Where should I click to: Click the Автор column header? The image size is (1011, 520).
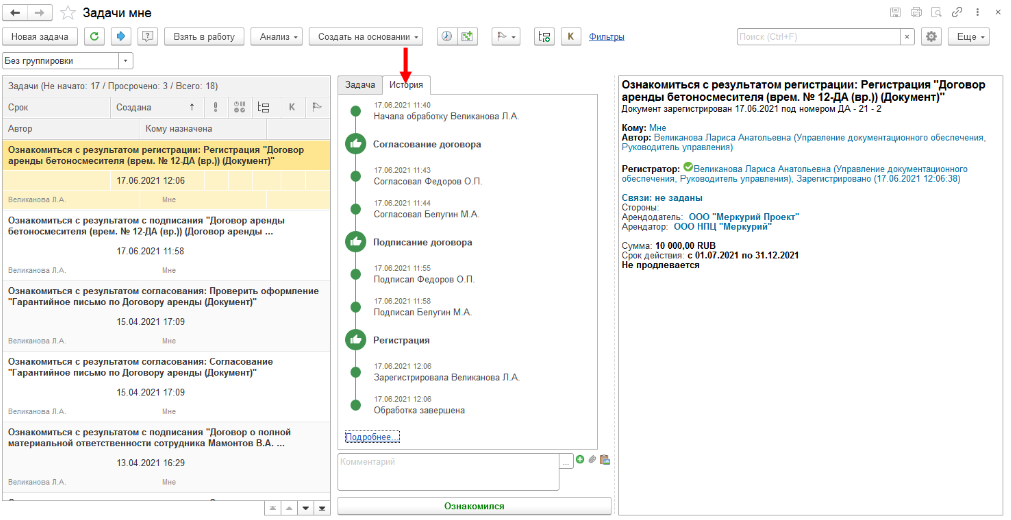pyautogui.click(x=72, y=128)
